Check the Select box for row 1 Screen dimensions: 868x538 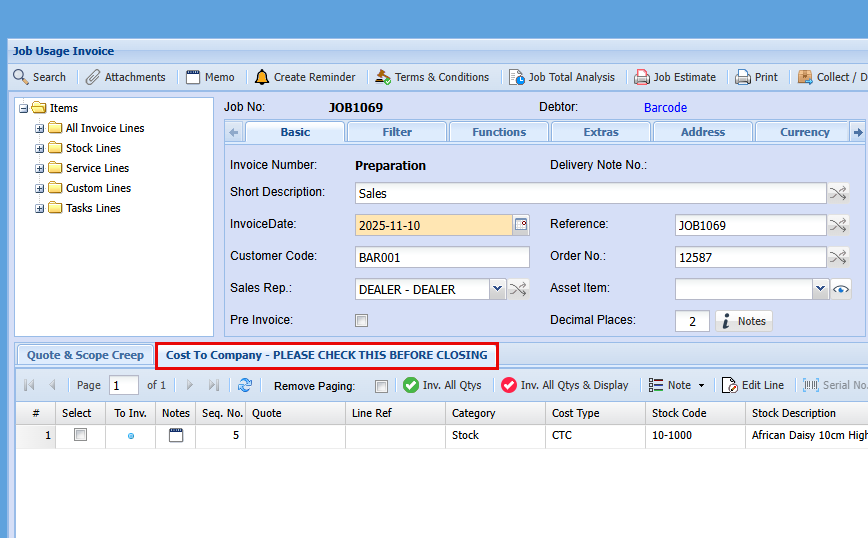point(81,435)
